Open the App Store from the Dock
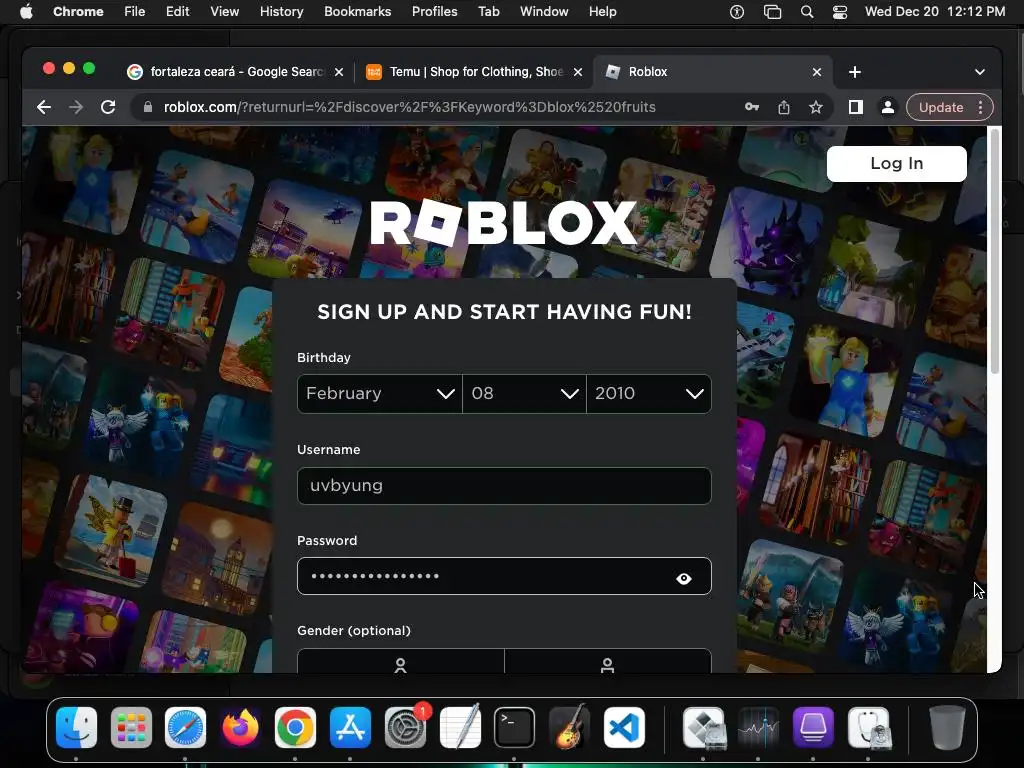Viewport: 1024px width, 768px height. [x=351, y=728]
